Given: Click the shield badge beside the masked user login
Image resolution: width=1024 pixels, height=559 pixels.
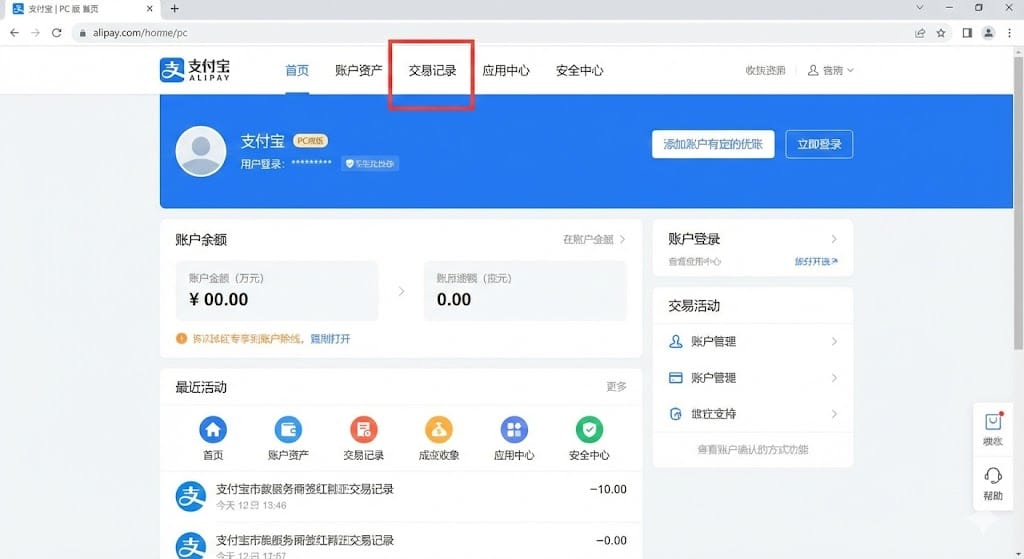Looking at the screenshot, I should pyautogui.click(x=370, y=164).
